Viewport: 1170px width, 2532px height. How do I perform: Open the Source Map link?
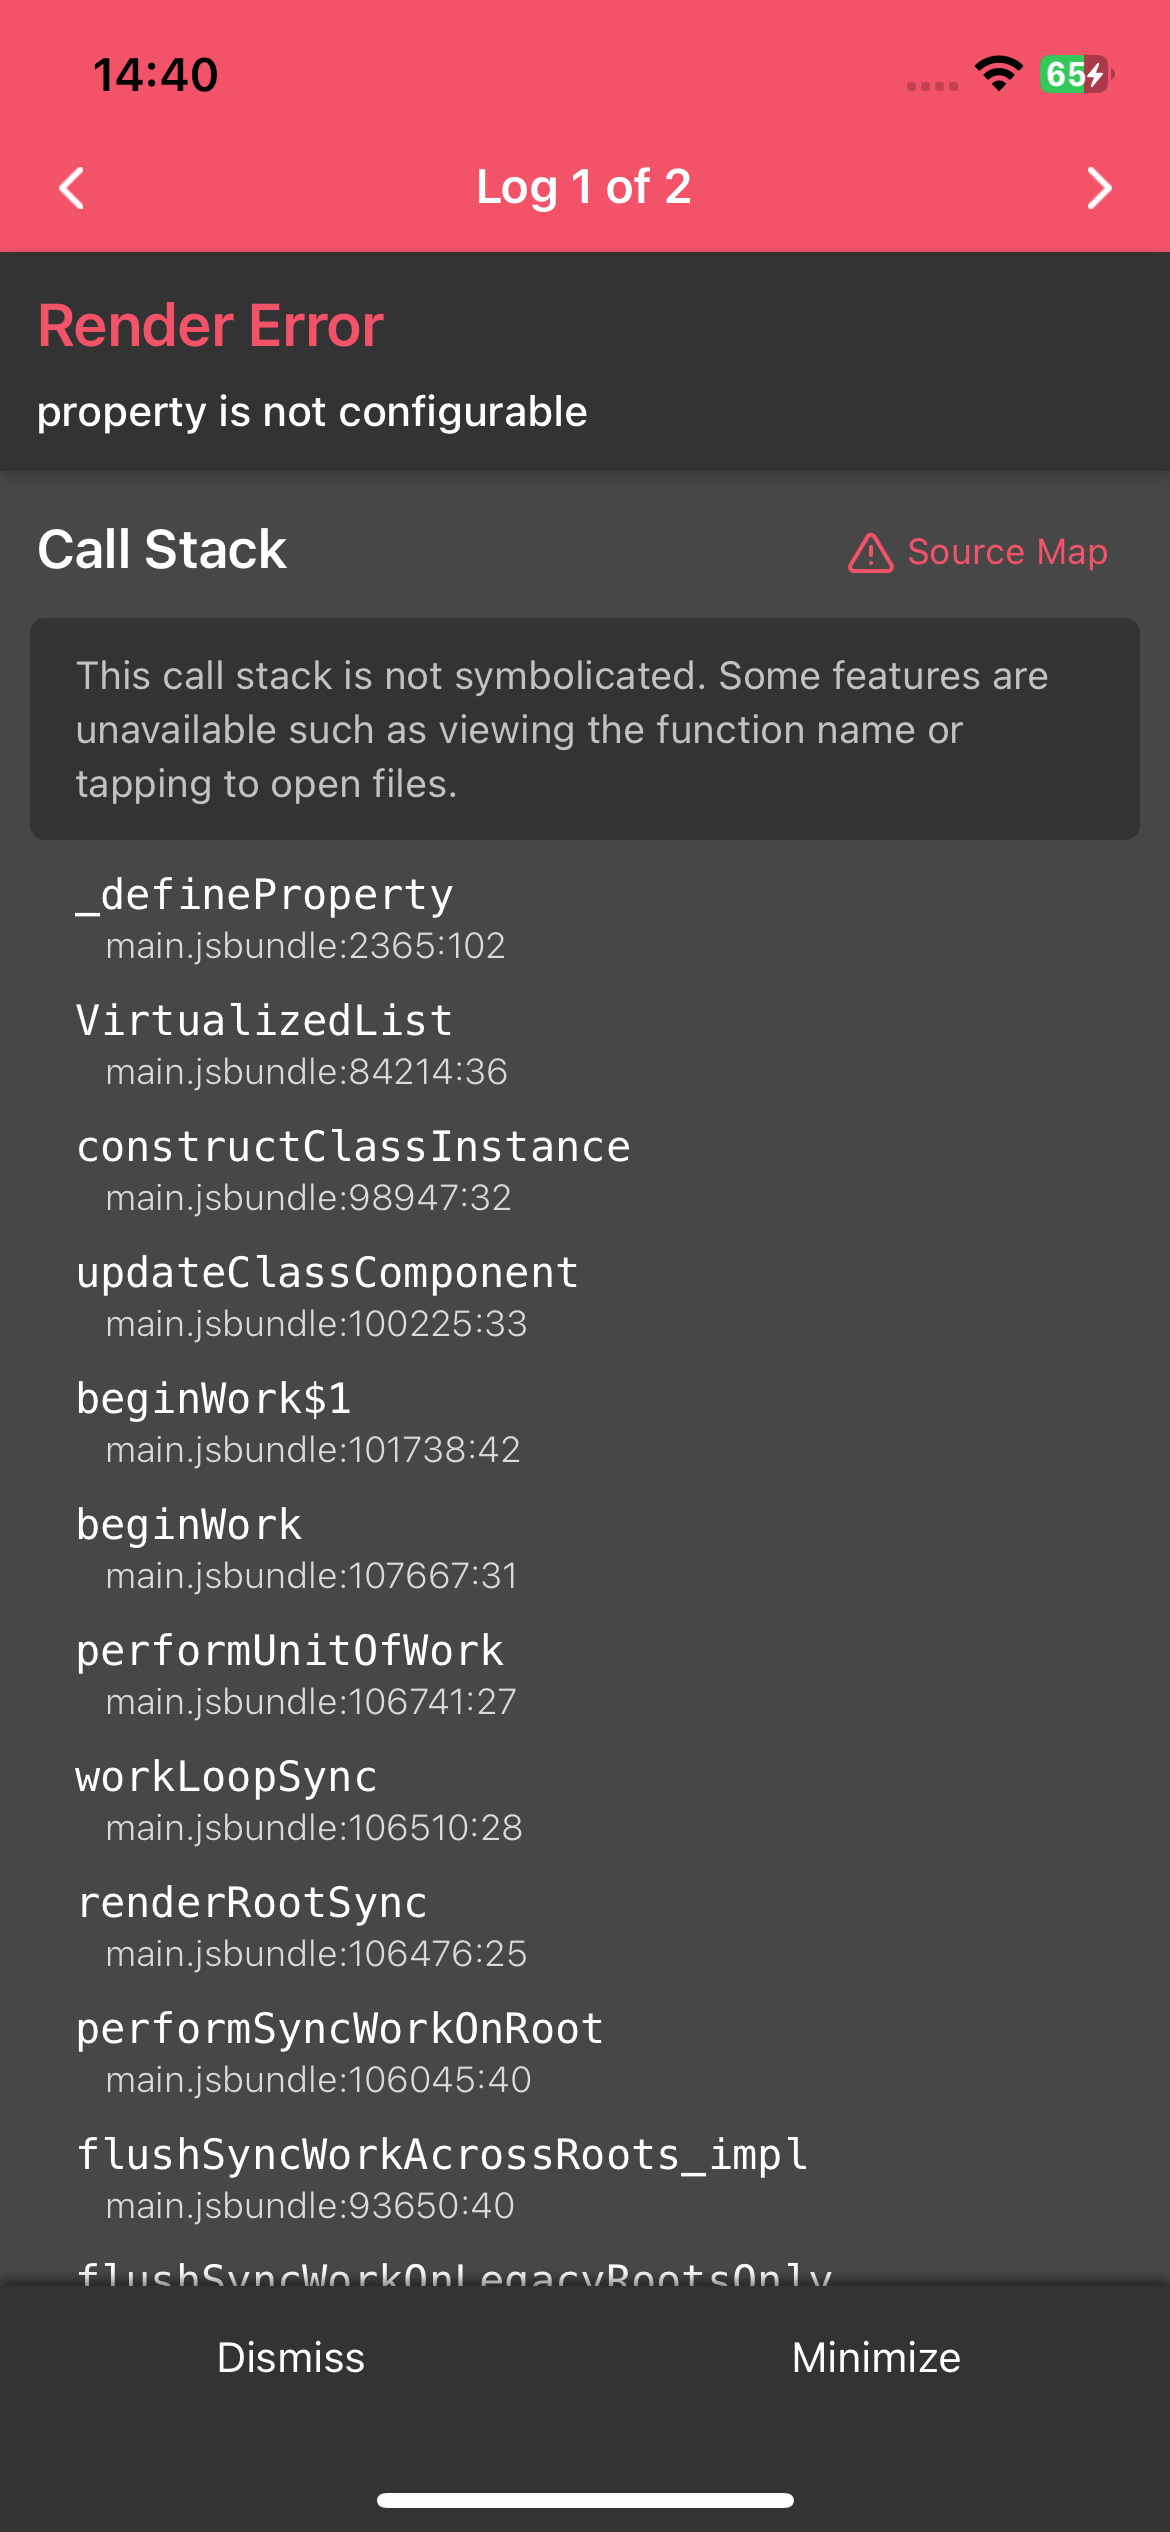[x=1008, y=552]
